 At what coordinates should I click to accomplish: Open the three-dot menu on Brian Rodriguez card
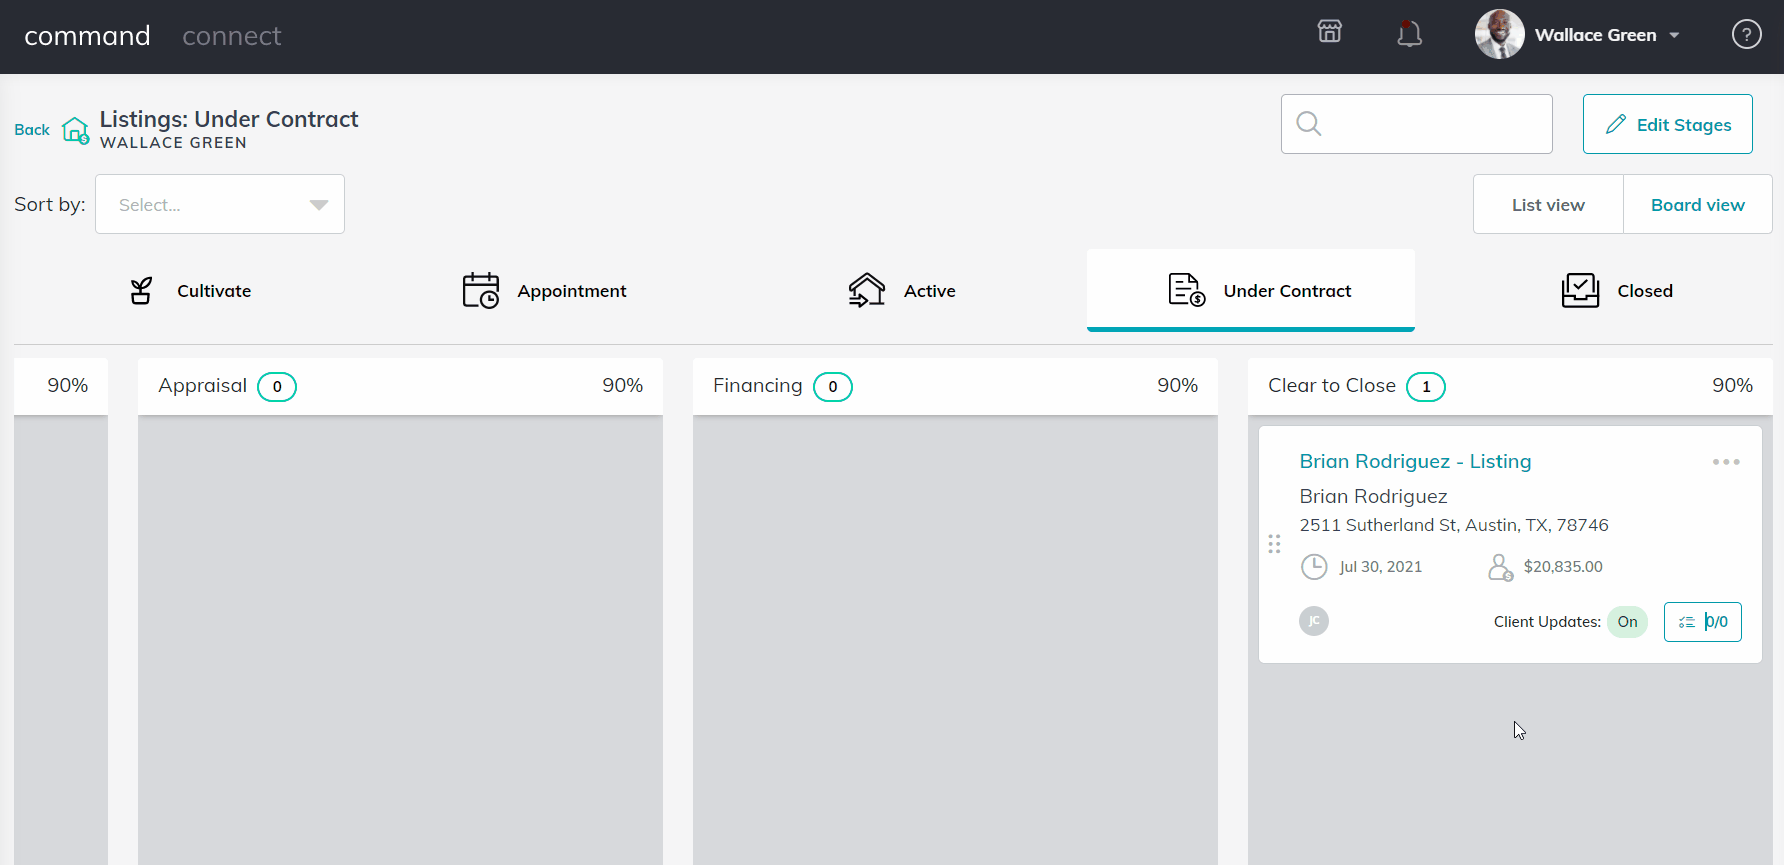(1726, 462)
